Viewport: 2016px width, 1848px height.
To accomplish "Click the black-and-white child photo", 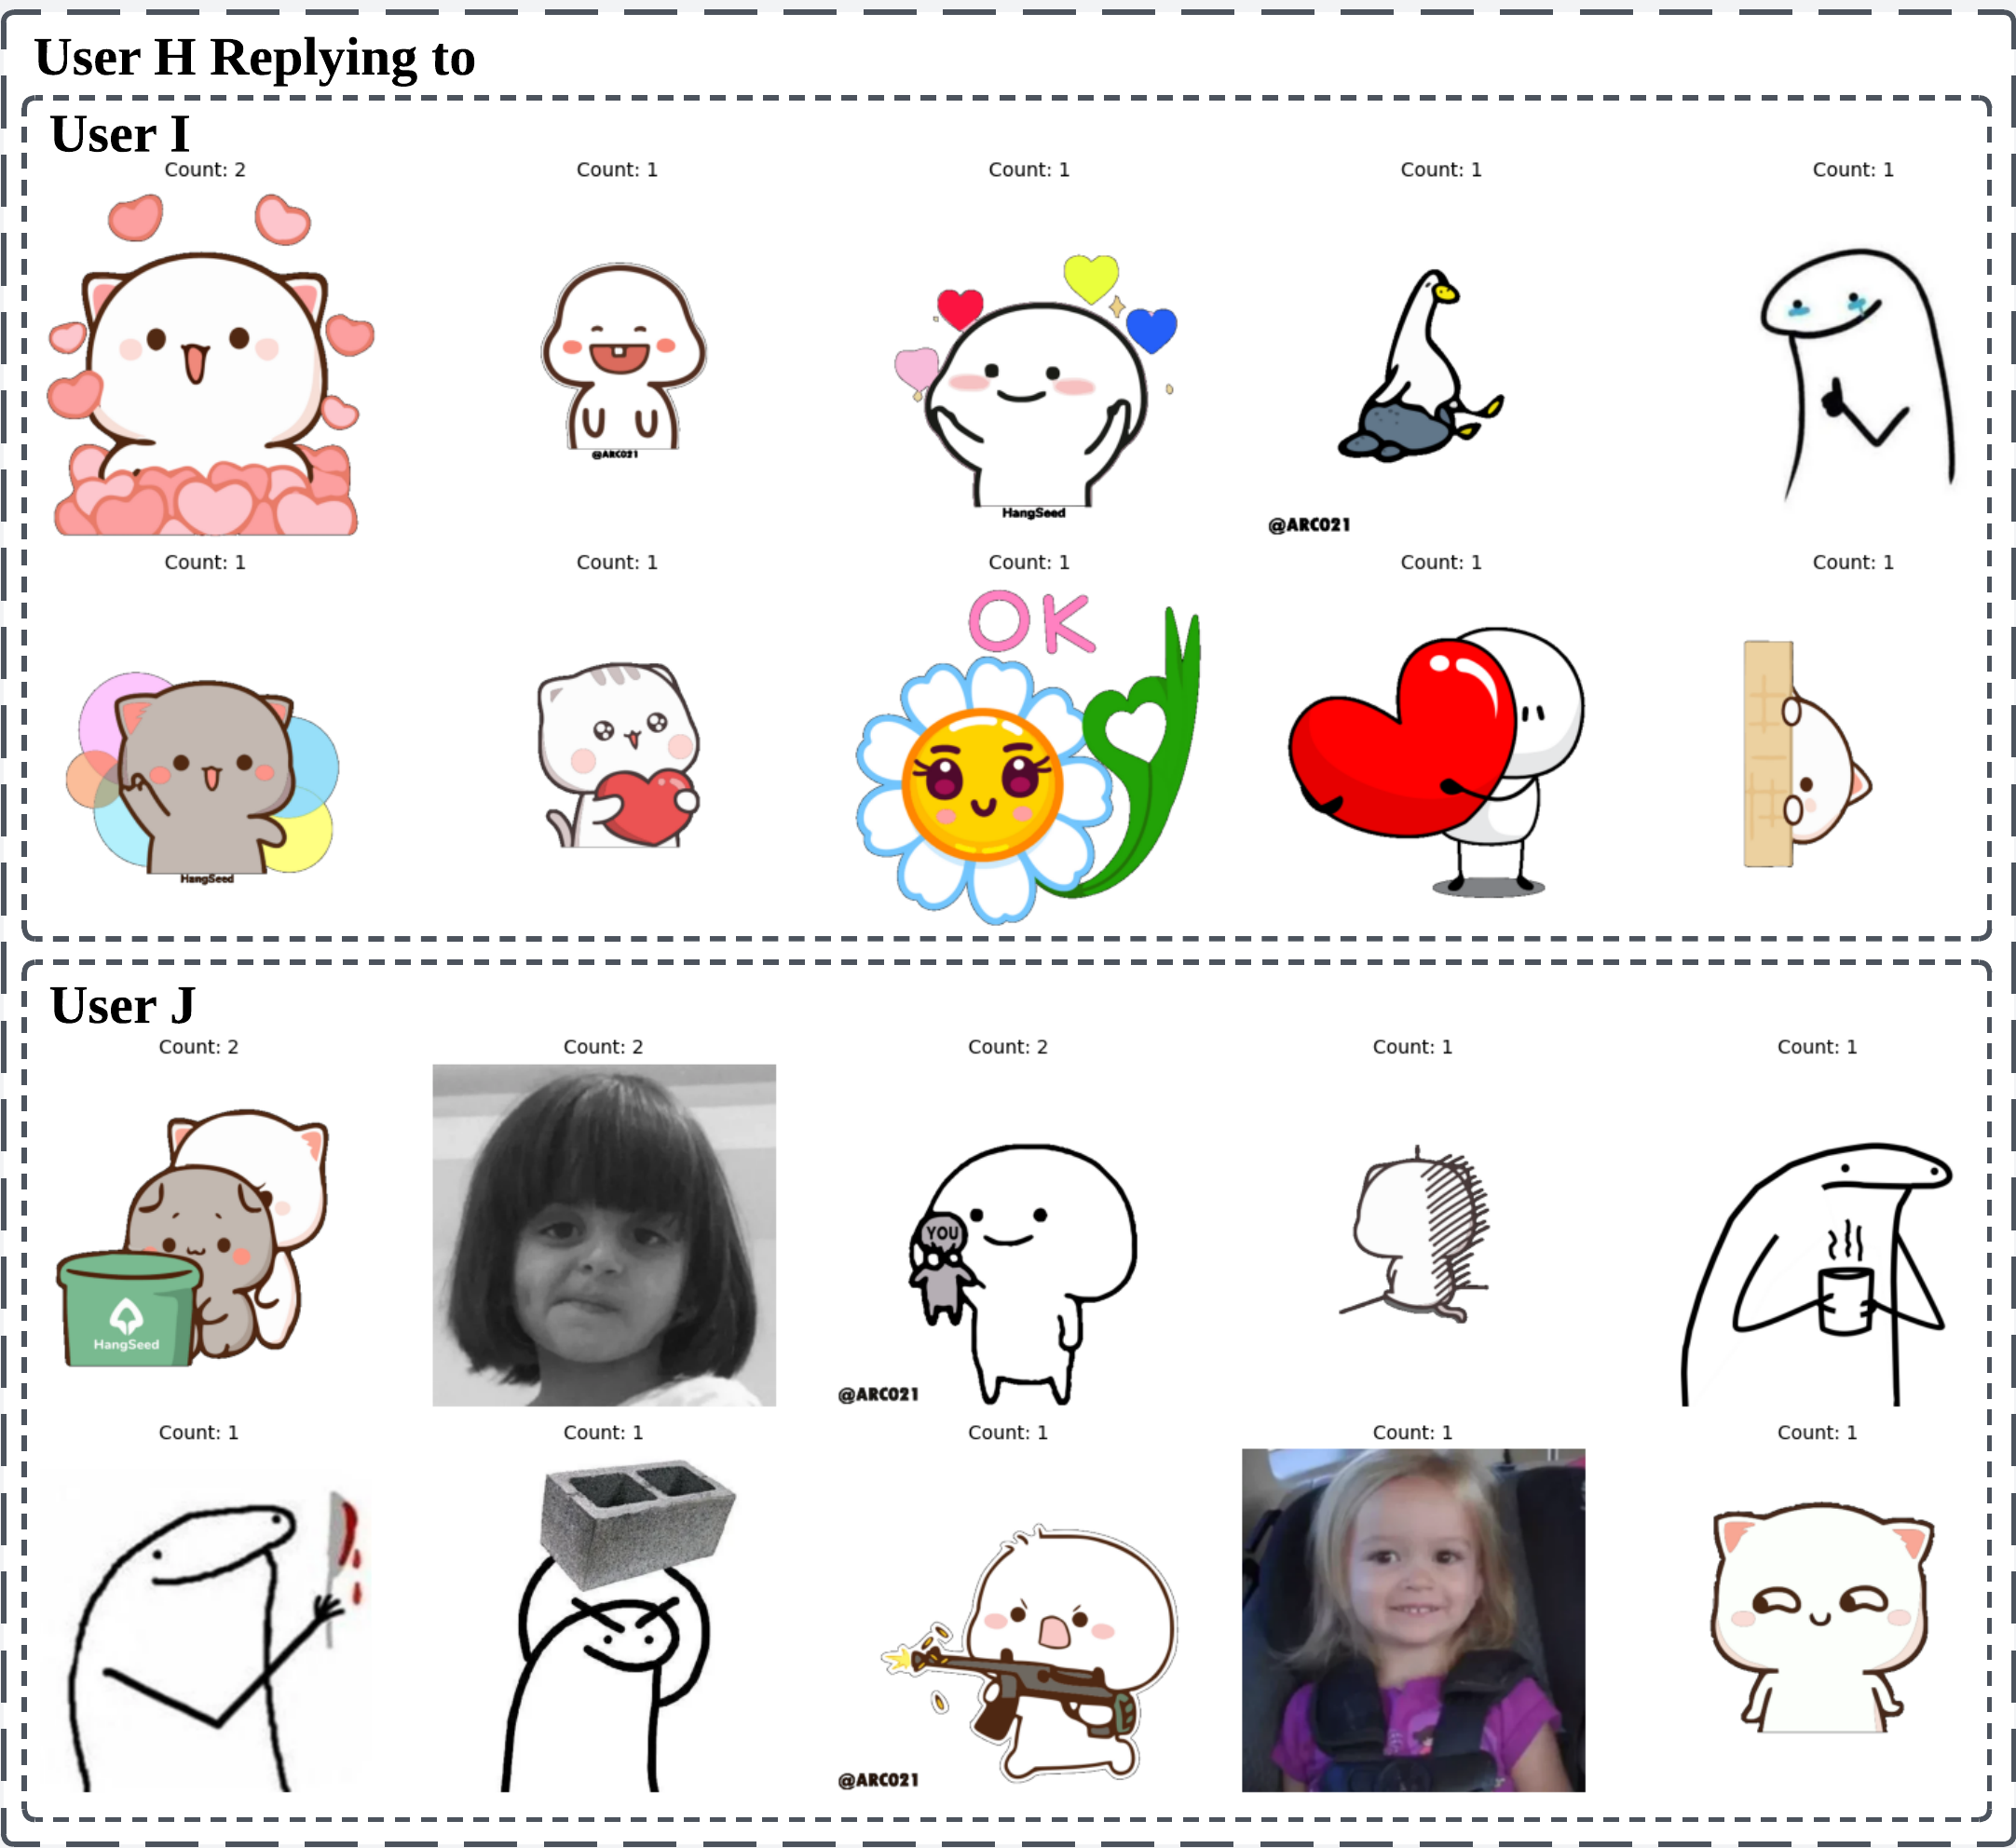I will click(604, 1235).
